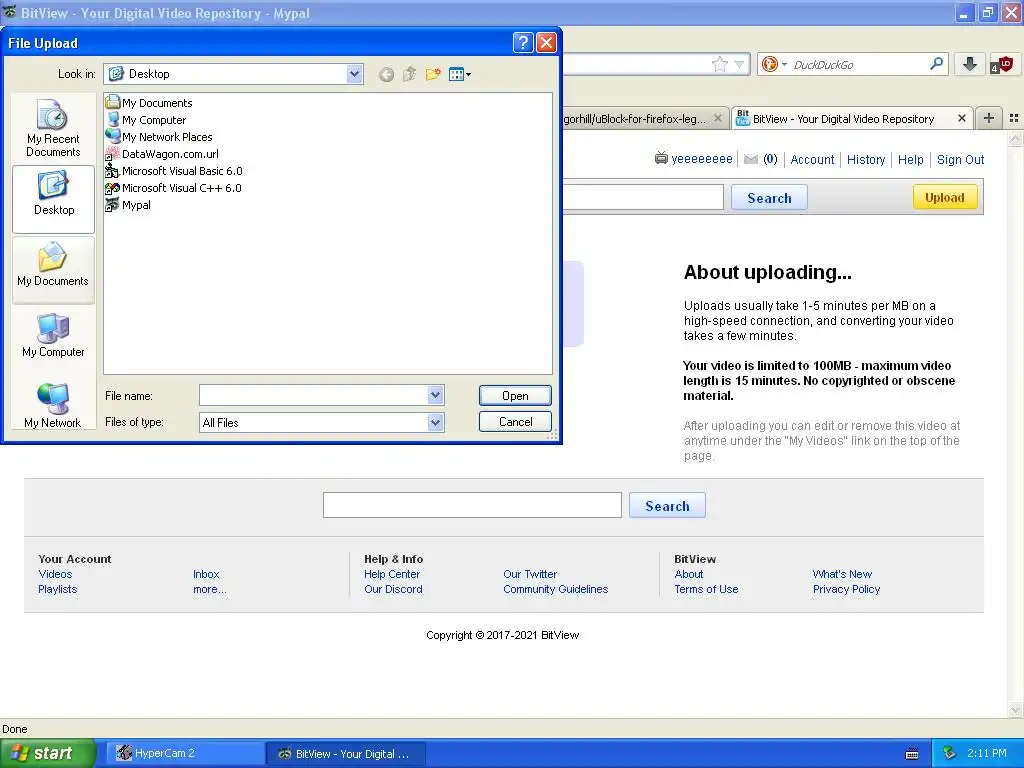
Task: Bookmark page with the star icon
Action: pyautogui.click(x=720, y=64)
